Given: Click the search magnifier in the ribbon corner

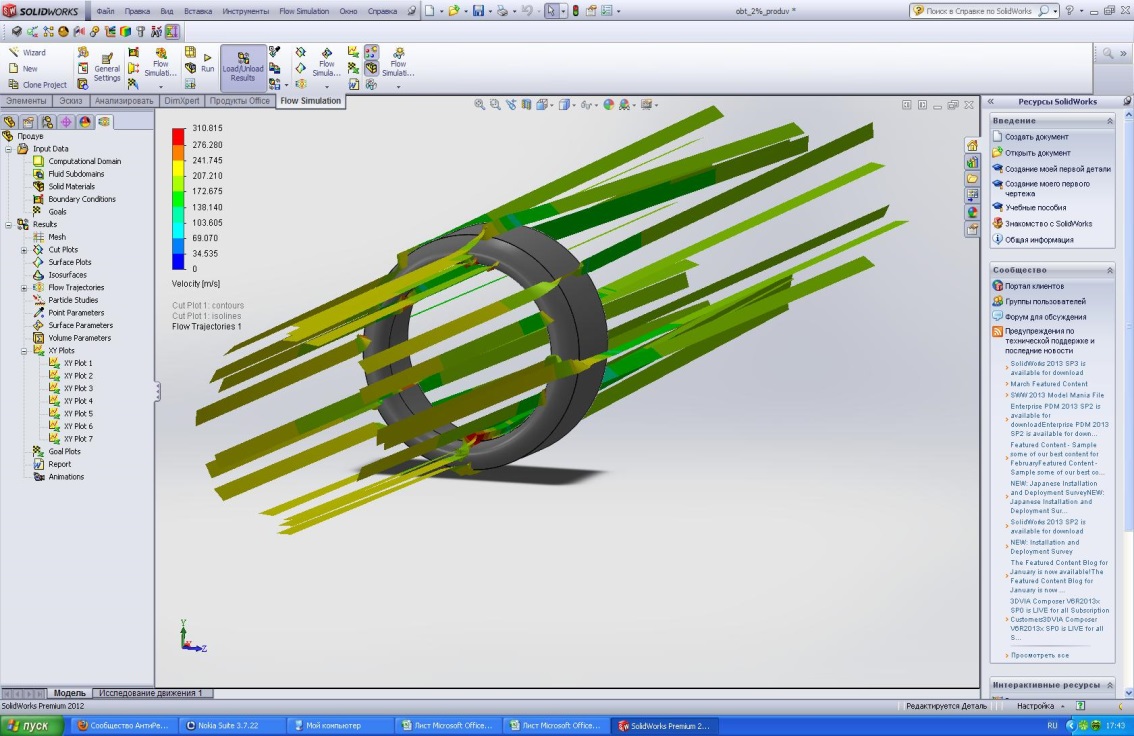Looking at the screenshot, I should pyautogui.click(x=1108, y=54).
